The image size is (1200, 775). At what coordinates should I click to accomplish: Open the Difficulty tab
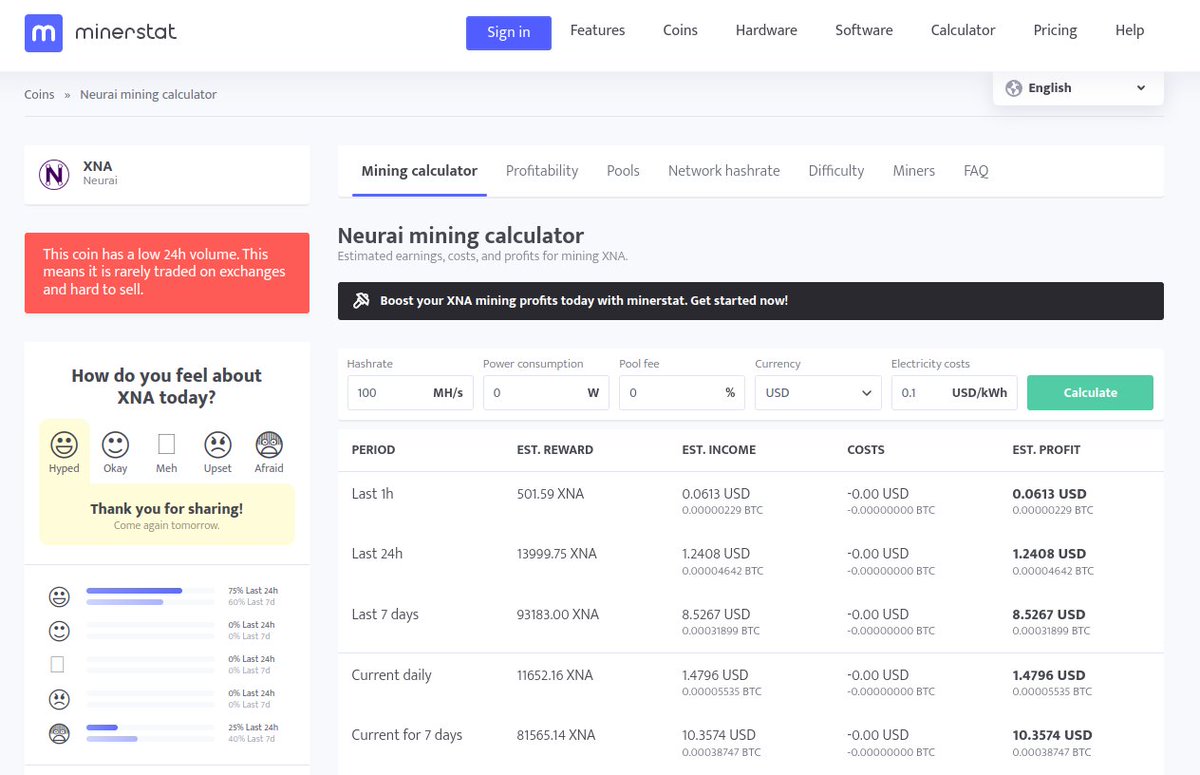coord(836,171)
